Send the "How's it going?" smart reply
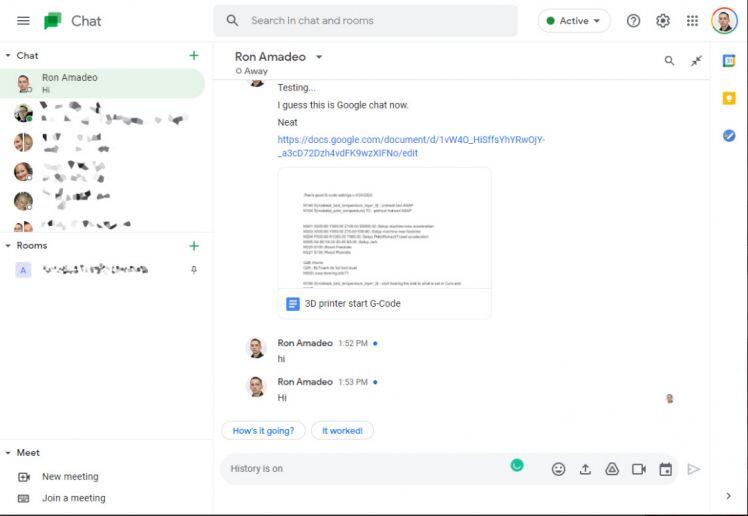The width and height of the screenshot is (748, 516). pyautogui.click(x=263, y=431)
